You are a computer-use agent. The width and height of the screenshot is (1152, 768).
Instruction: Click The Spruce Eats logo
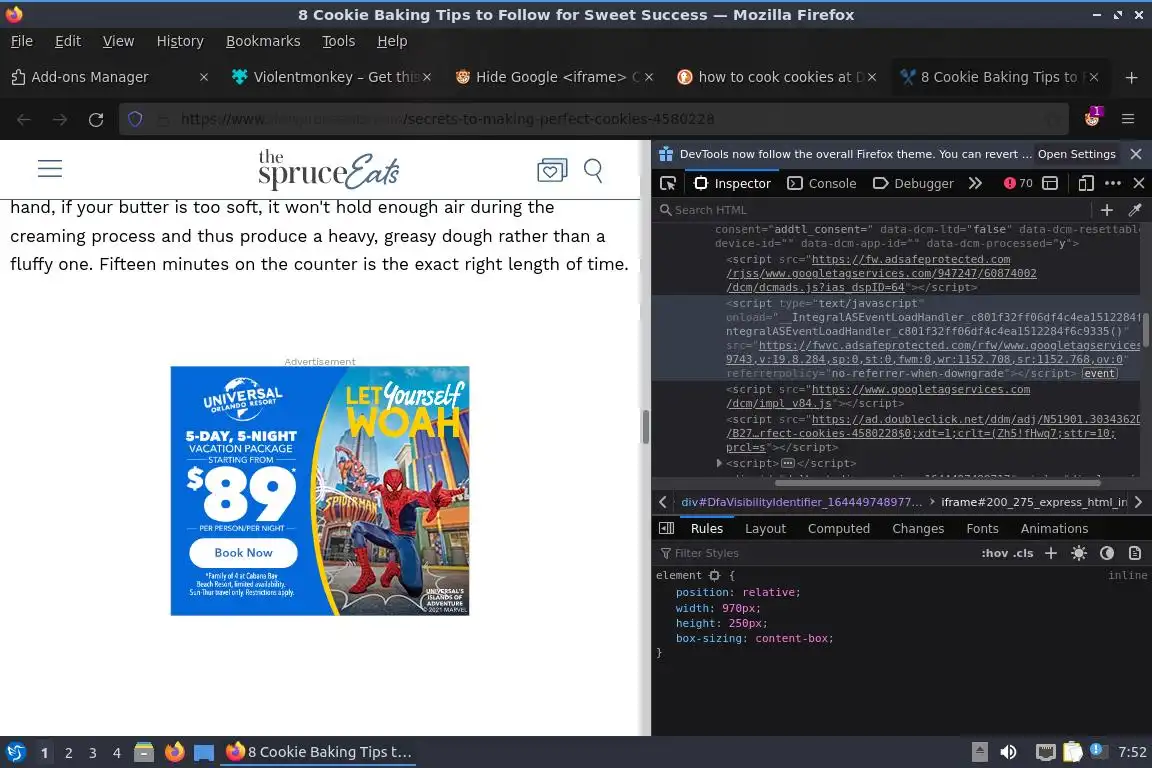pos(328,170)
